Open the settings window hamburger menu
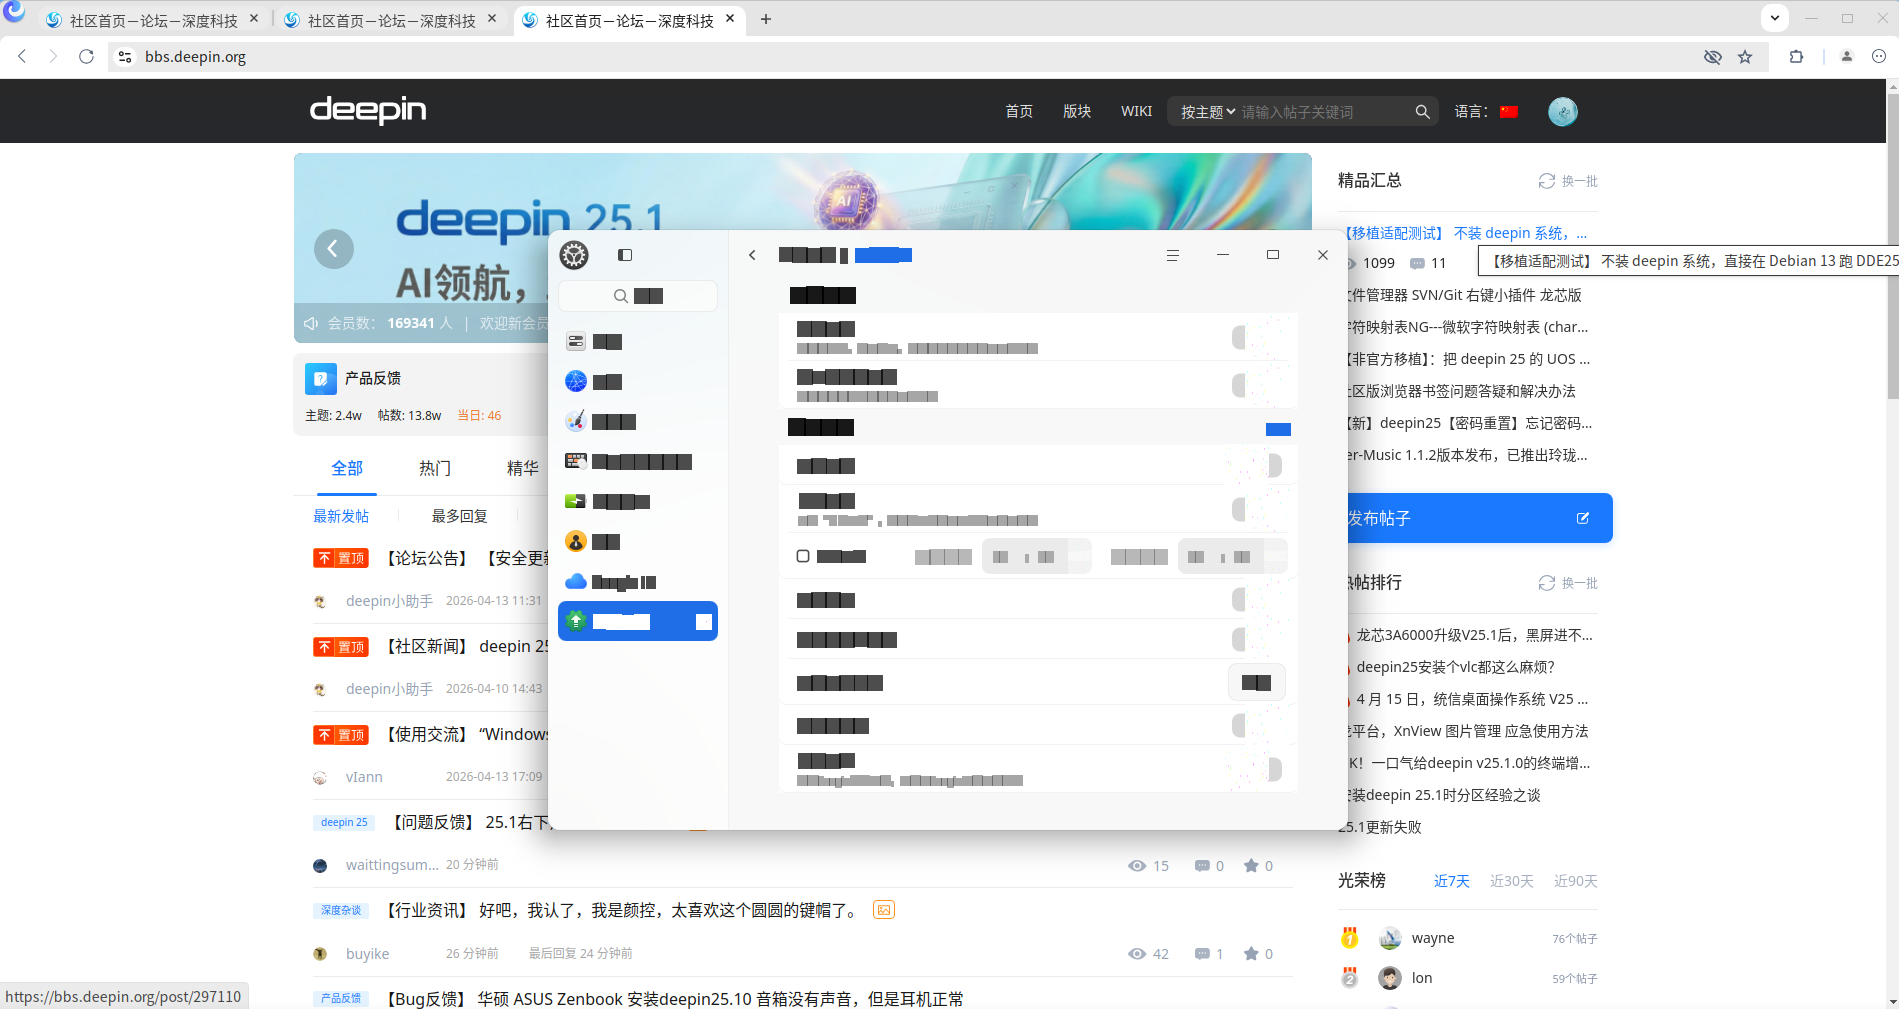Screen dimensions: 1899x1009 pos(1173,256)
